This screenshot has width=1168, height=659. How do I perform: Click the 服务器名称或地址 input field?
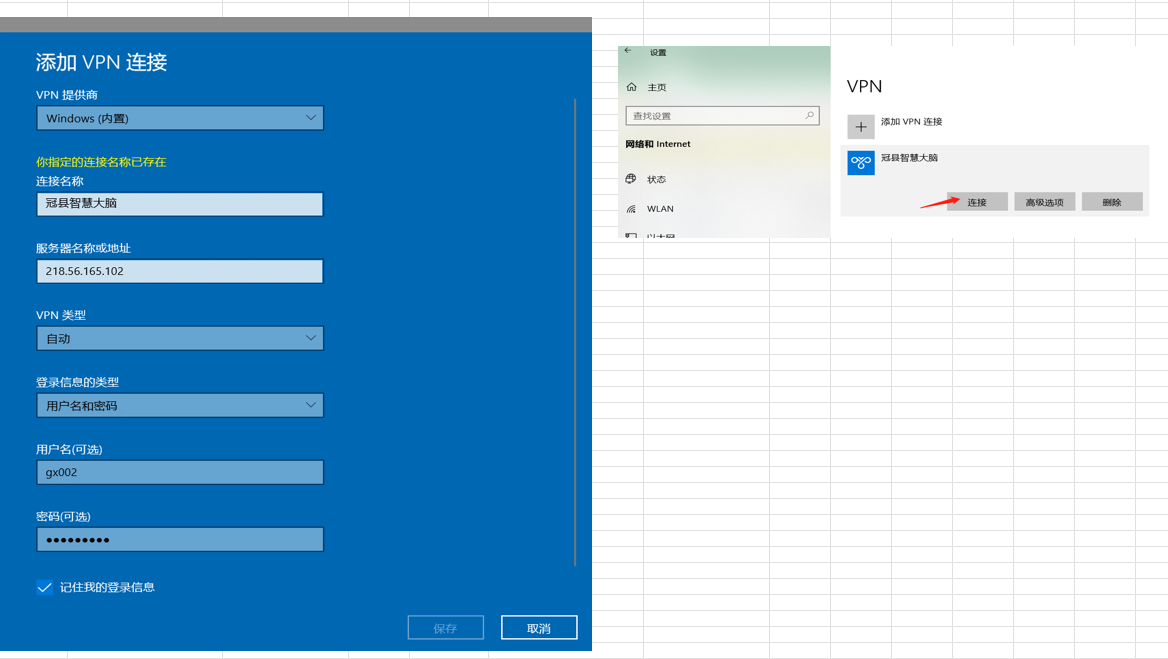point(180,271)
